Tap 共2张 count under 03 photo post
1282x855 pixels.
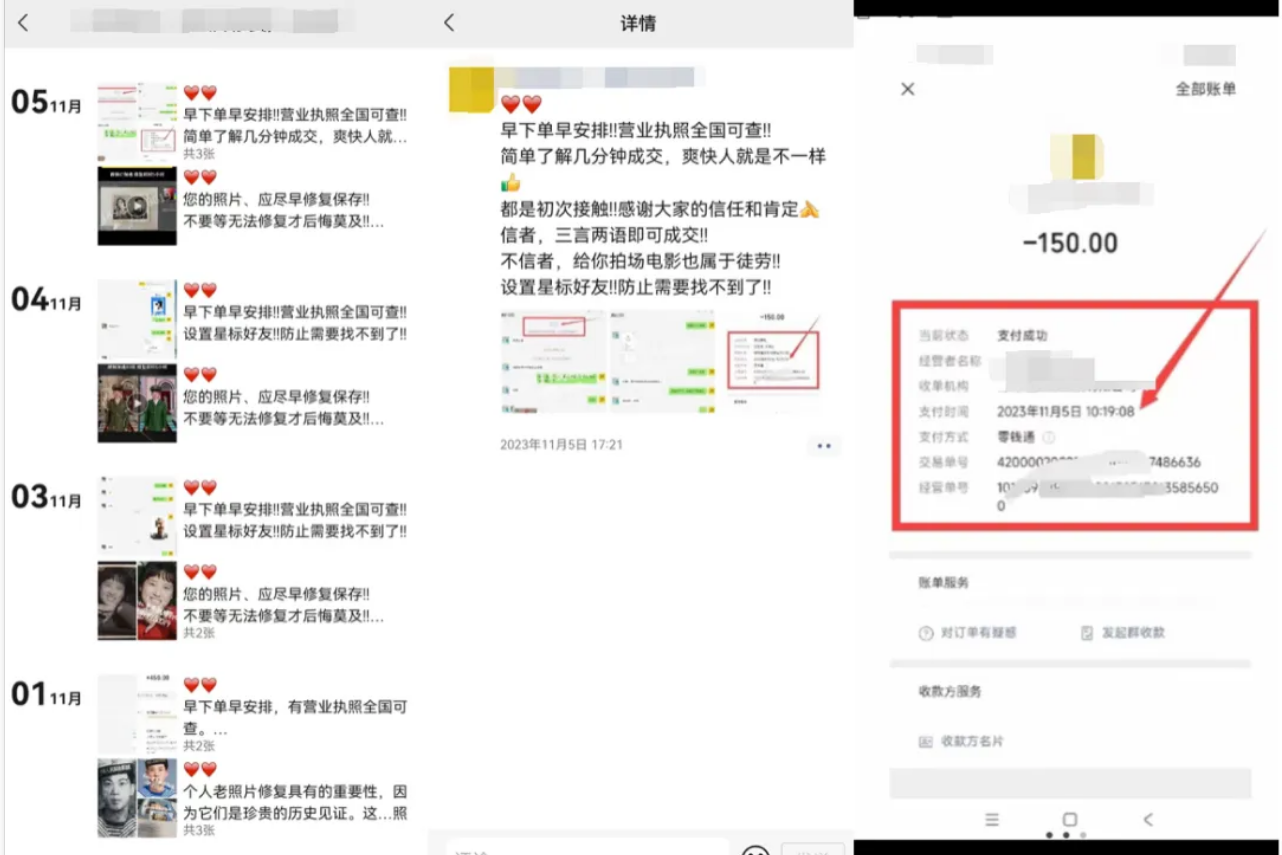[x=198, y=633]
